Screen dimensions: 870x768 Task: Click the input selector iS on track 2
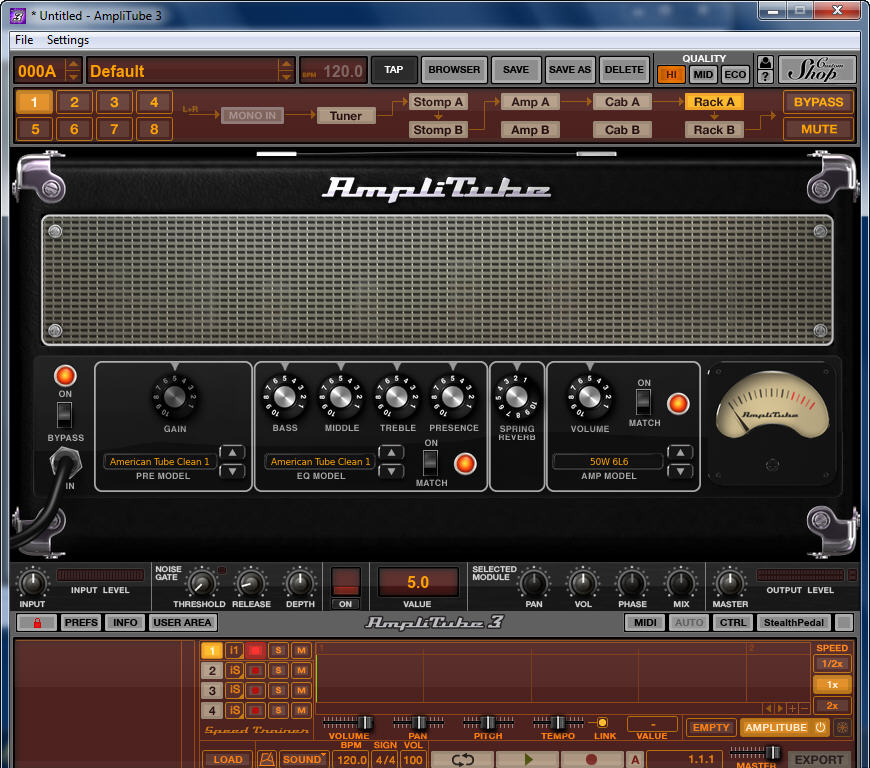tap(234, 670)
